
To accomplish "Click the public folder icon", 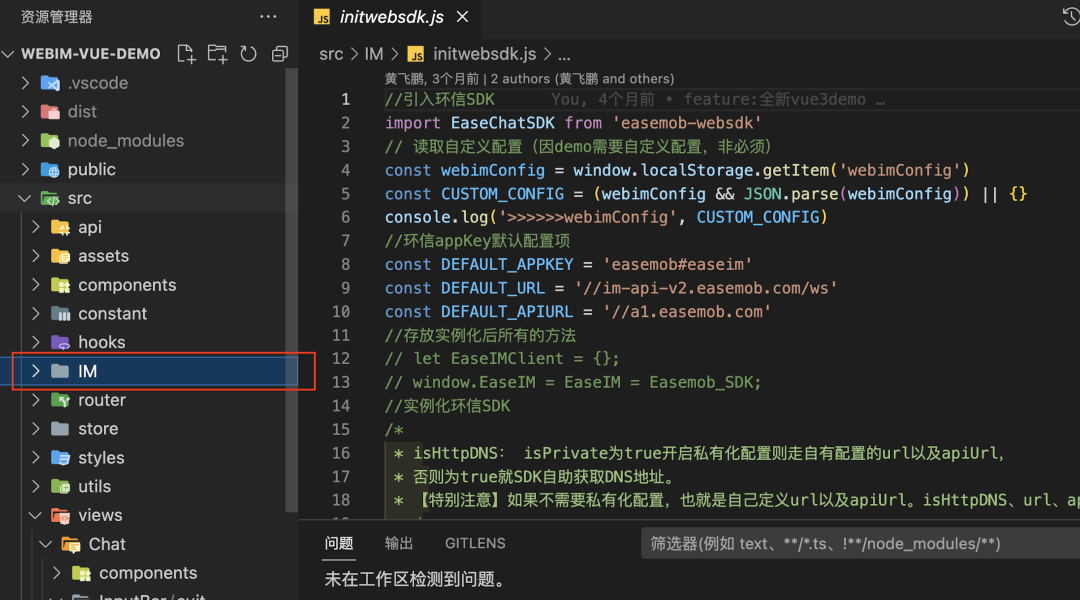I will 50,169.
